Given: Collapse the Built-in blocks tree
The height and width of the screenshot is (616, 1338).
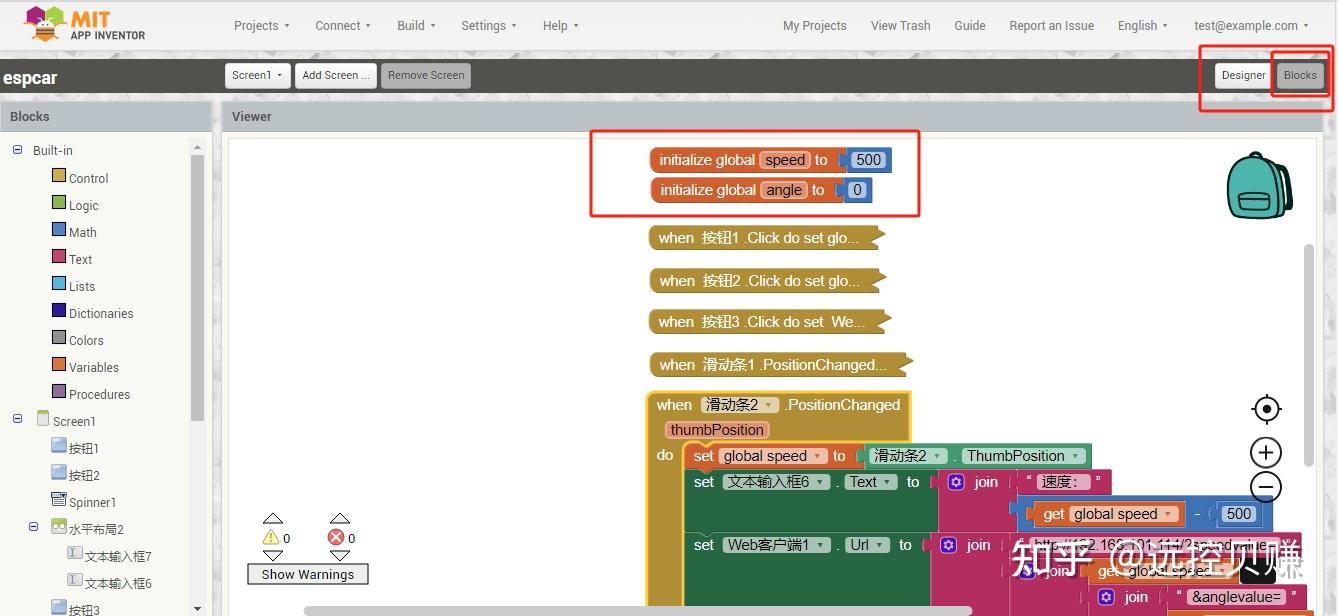Looking at the screenshot, I should (x=15, y=150).
